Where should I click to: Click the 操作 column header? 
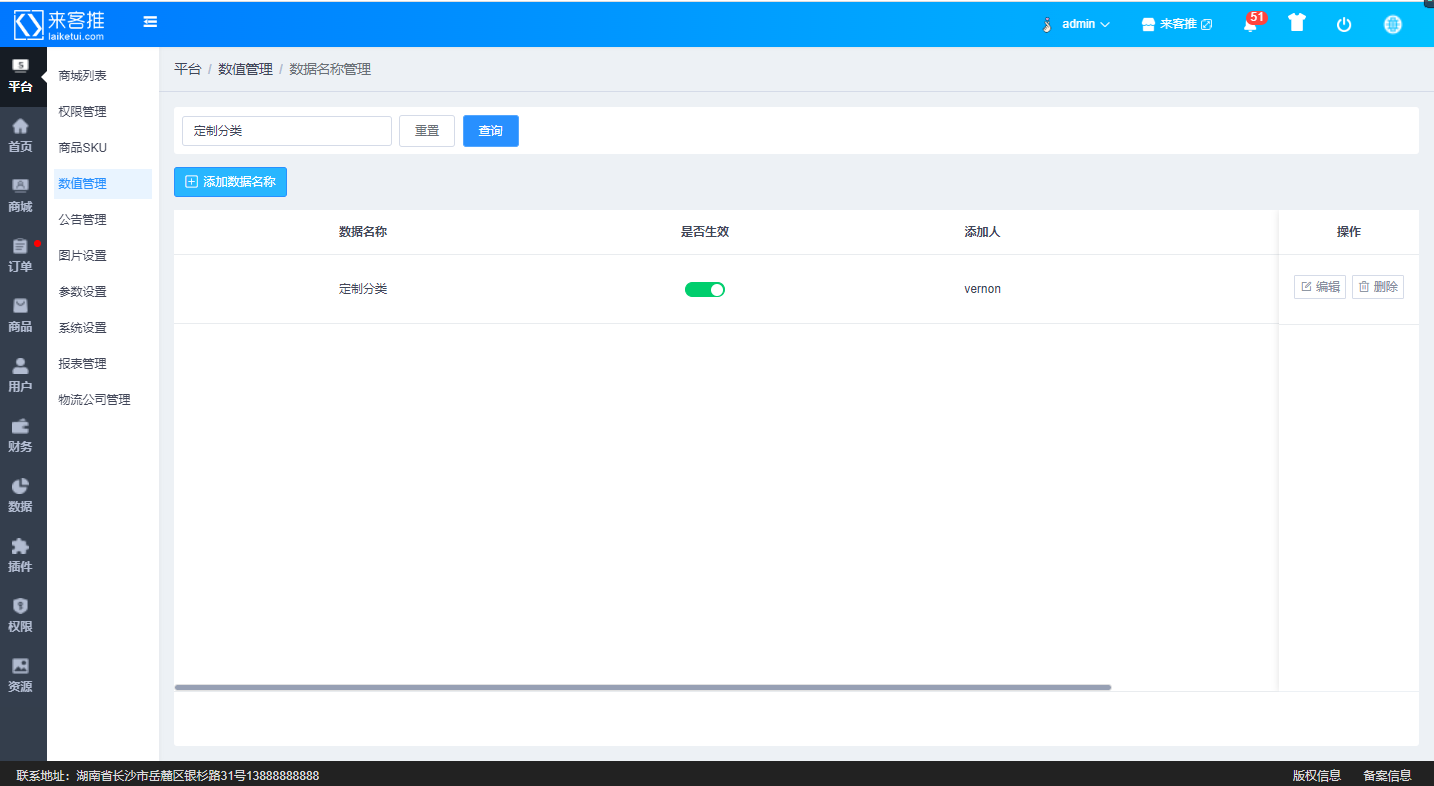(1349, 232)
